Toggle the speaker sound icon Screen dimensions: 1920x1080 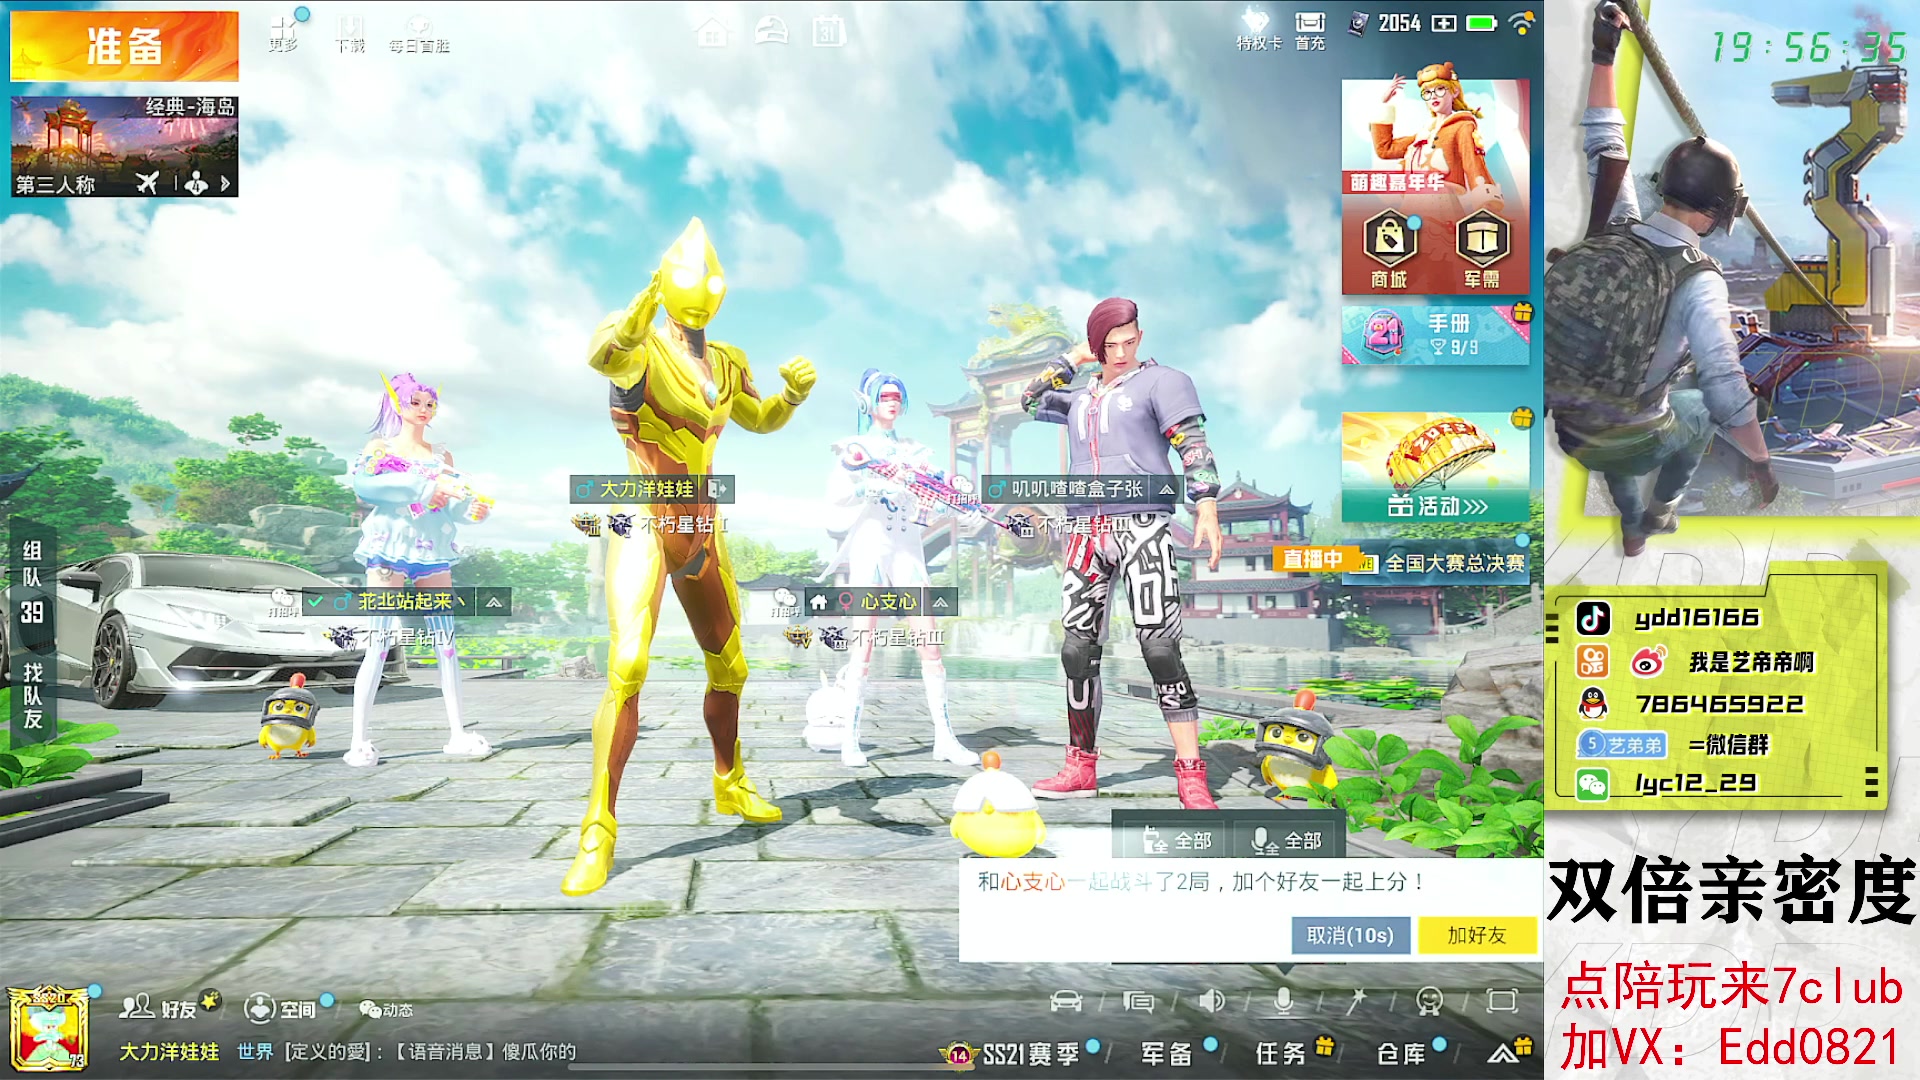(1212, 1001)
